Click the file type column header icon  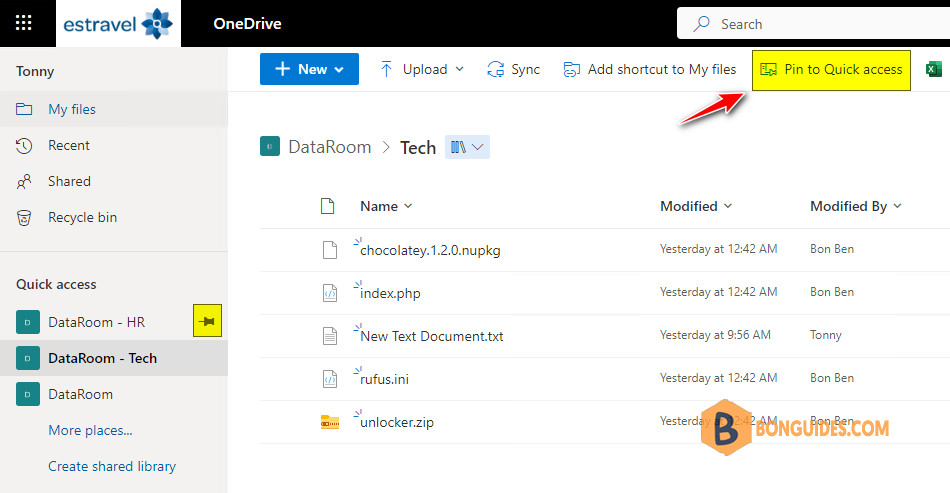(328, 207)
